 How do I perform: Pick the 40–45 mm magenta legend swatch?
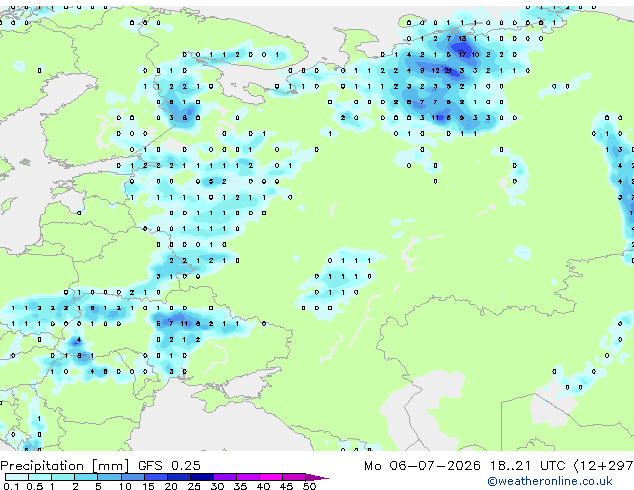271,477
